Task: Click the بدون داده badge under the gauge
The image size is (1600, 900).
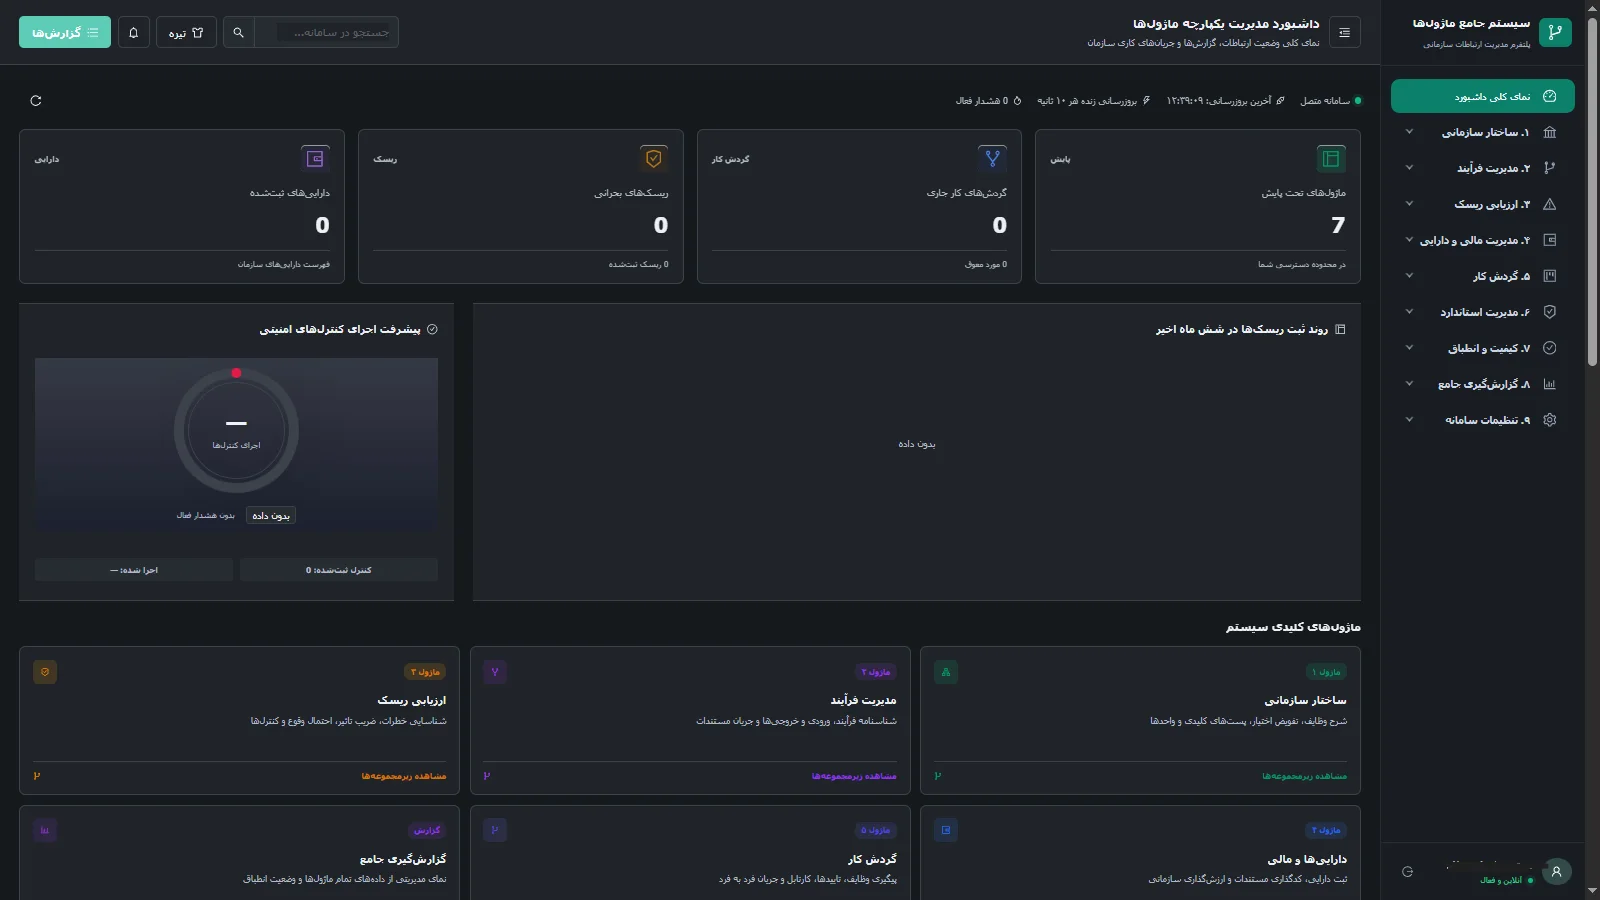Action: (271, 516)
